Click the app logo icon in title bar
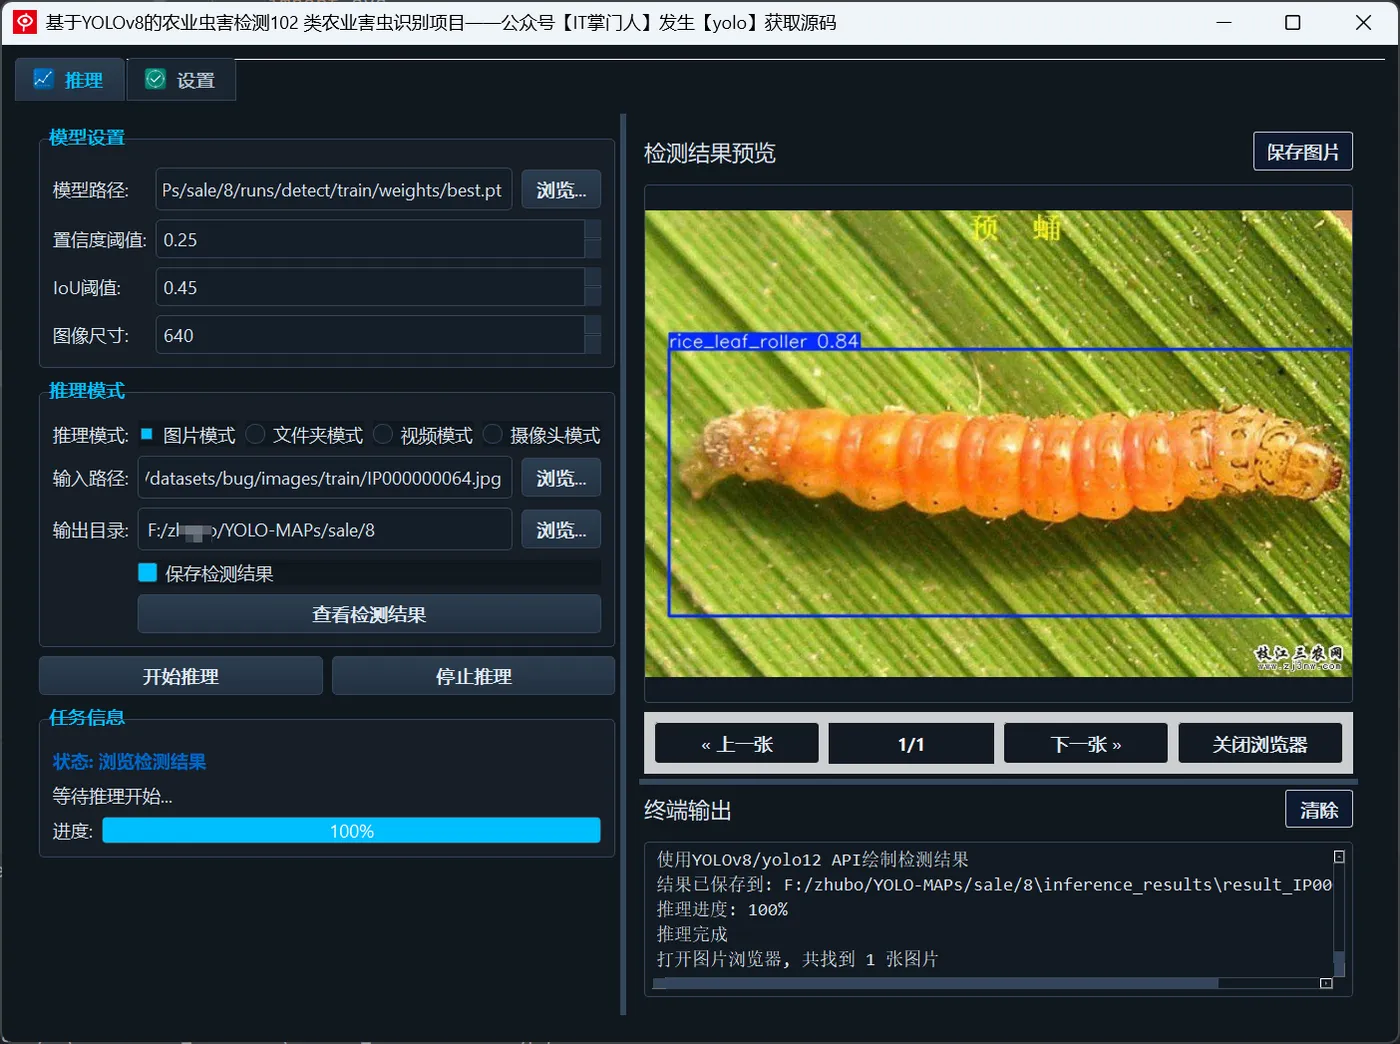This screenshot has width=1400, height=1044. coord(25,22)
